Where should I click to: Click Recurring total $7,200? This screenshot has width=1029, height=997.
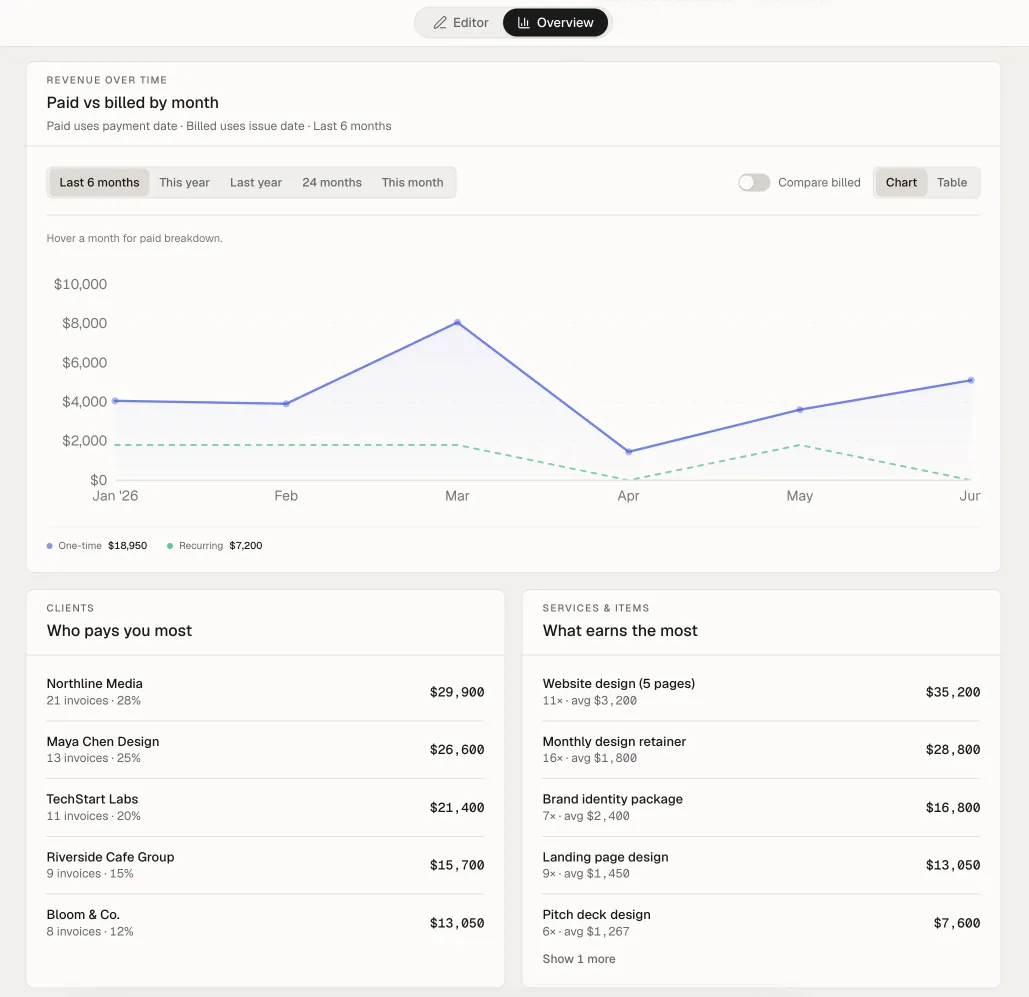pos(245,545)
